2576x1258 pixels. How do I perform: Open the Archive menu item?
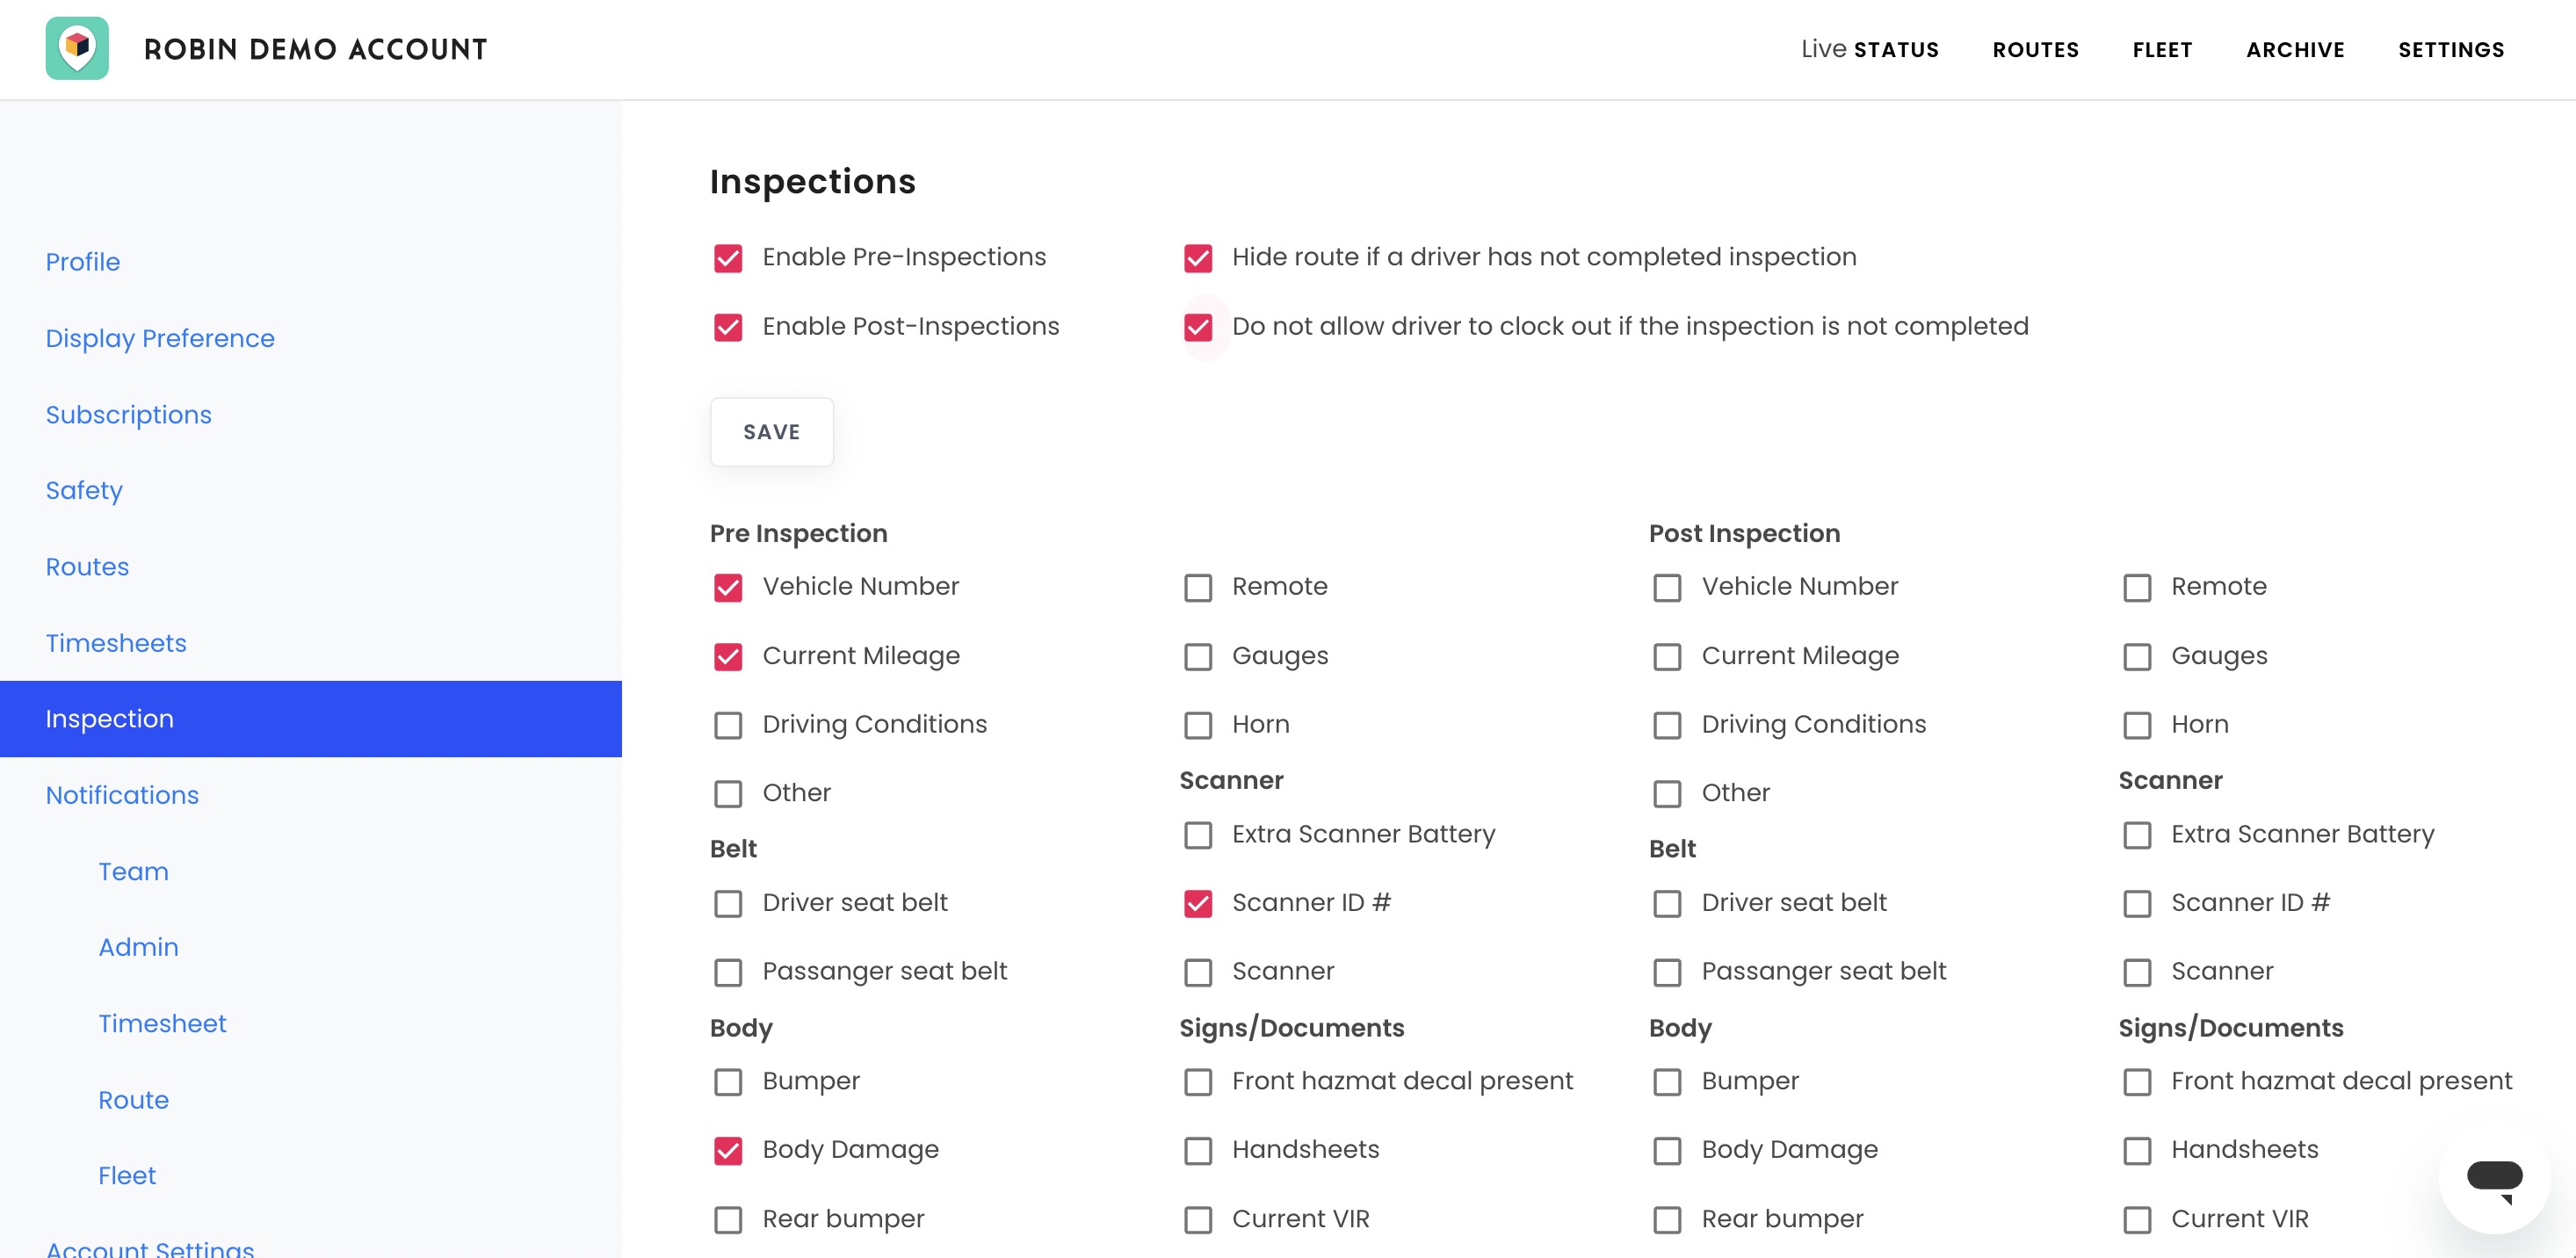coord(2295,49)
